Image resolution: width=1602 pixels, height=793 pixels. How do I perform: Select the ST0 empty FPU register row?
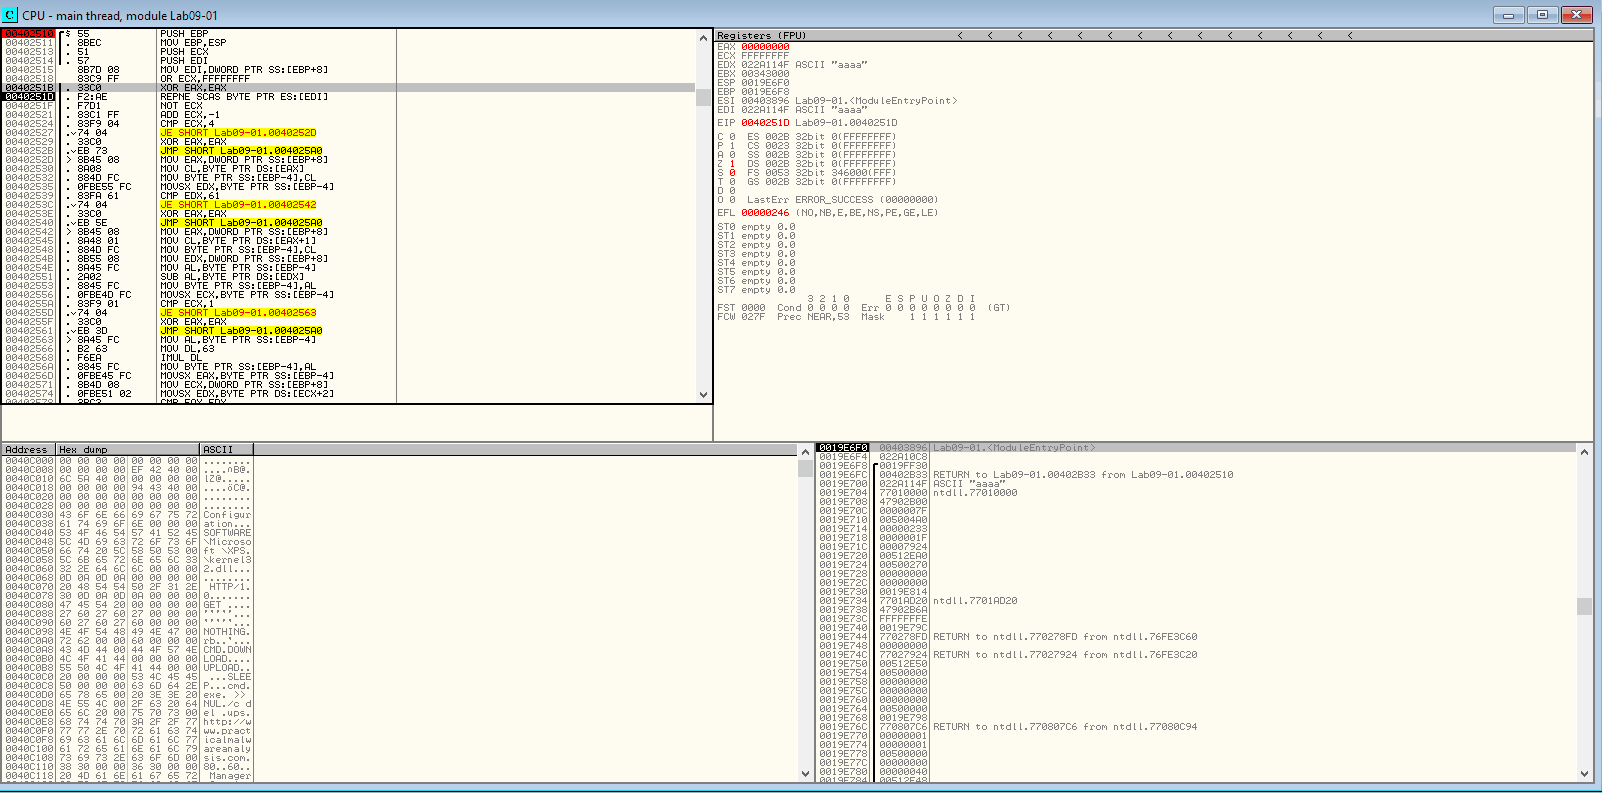point(757,227)
